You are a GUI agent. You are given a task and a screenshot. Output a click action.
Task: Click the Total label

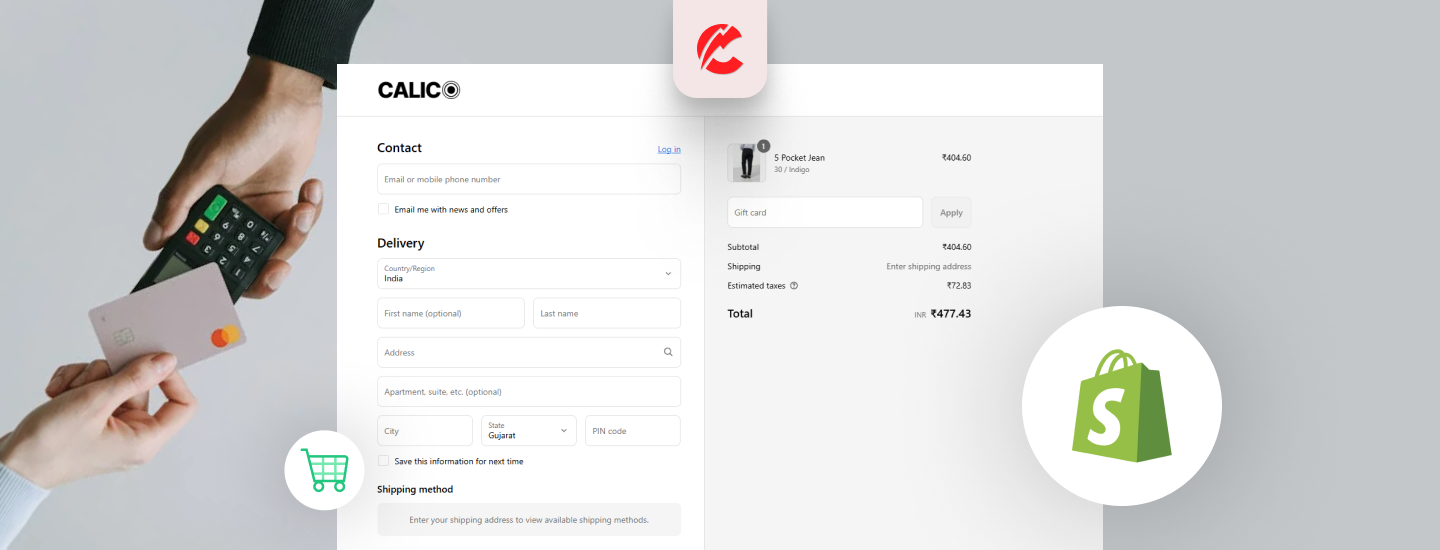(x=740, y=313)
